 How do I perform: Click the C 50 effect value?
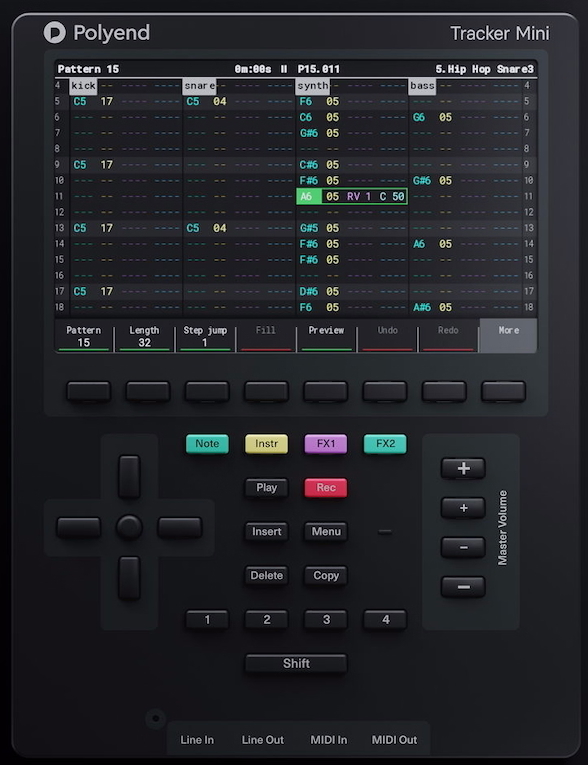click(392, 197)
